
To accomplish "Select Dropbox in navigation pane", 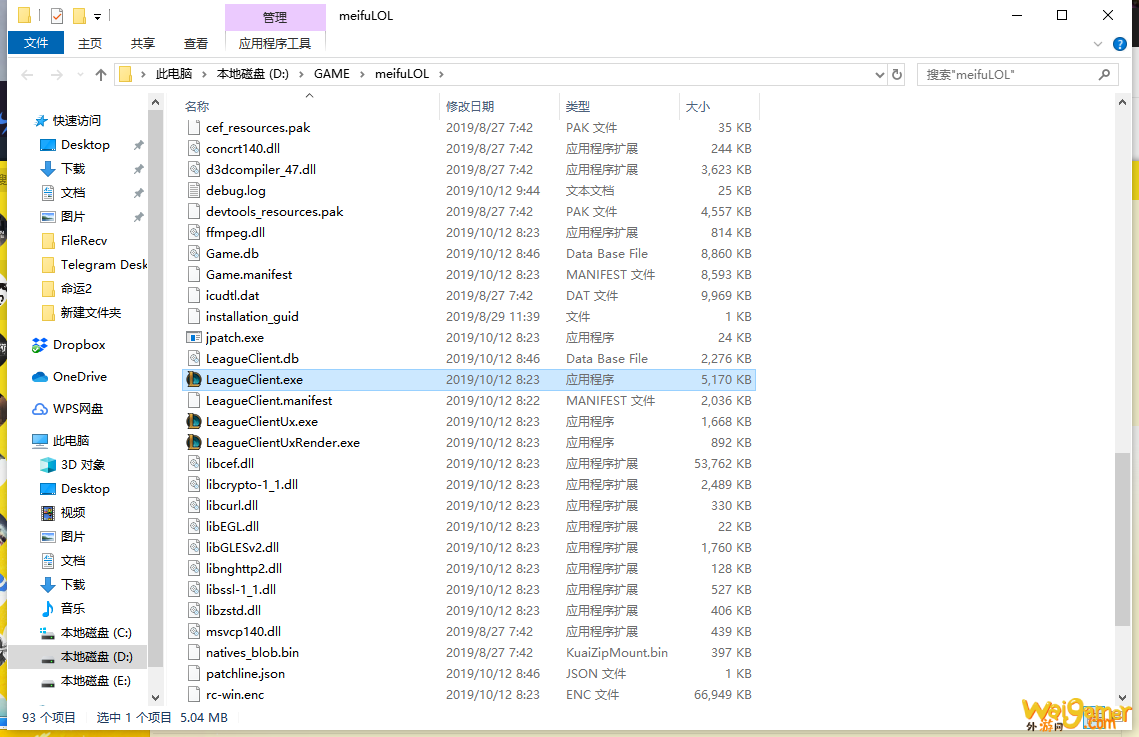I will (x=78, y=345).
